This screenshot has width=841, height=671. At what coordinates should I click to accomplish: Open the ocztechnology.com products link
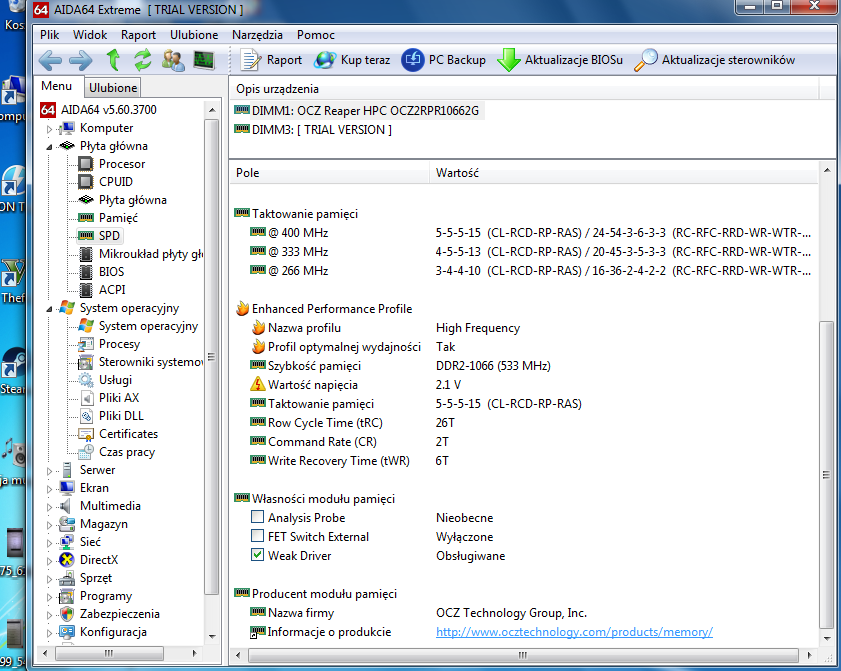[574, 632]
